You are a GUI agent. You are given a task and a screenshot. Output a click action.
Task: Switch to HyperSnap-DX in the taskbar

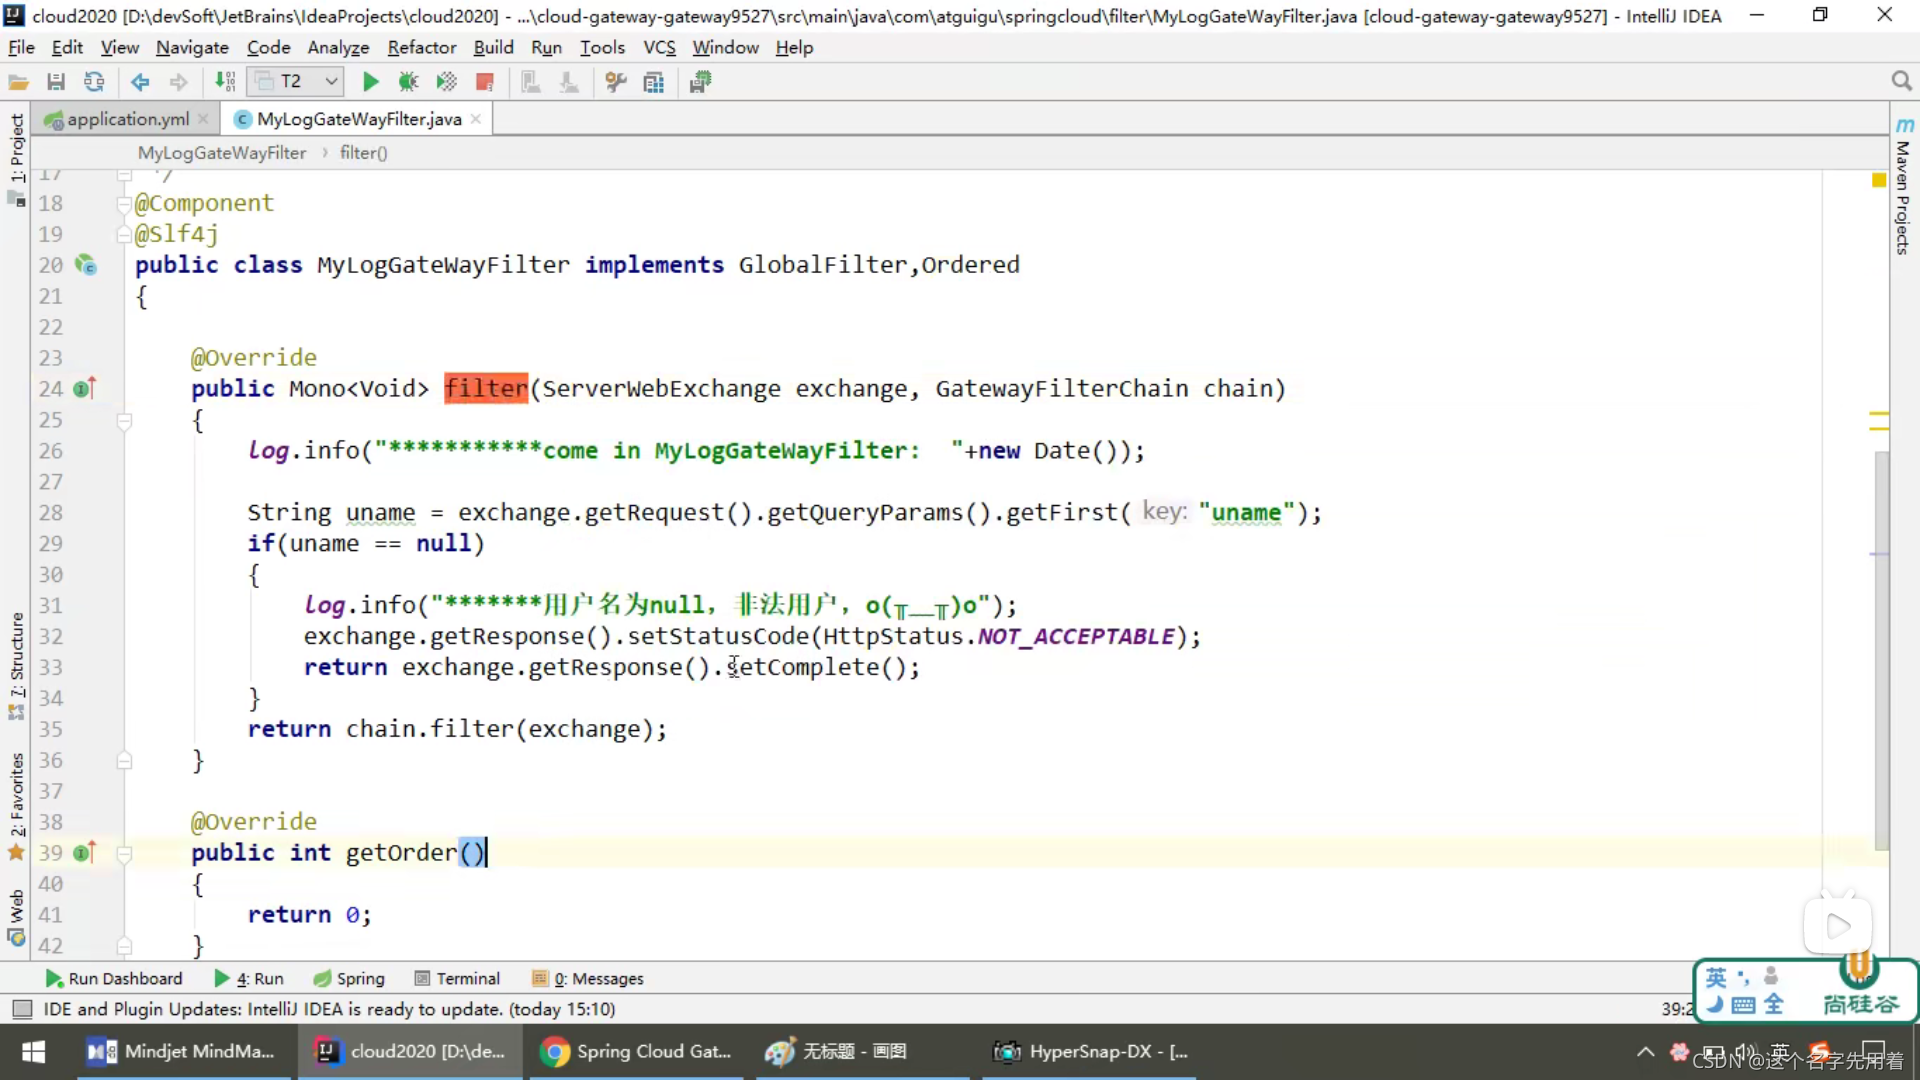(x=1090, y=1051)
